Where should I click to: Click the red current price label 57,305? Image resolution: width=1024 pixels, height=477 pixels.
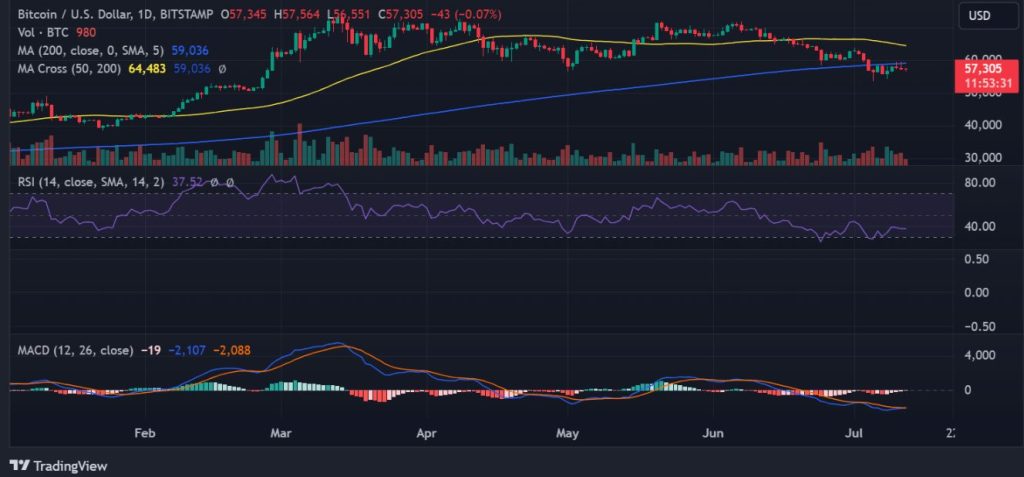click(x=985, y=68)
